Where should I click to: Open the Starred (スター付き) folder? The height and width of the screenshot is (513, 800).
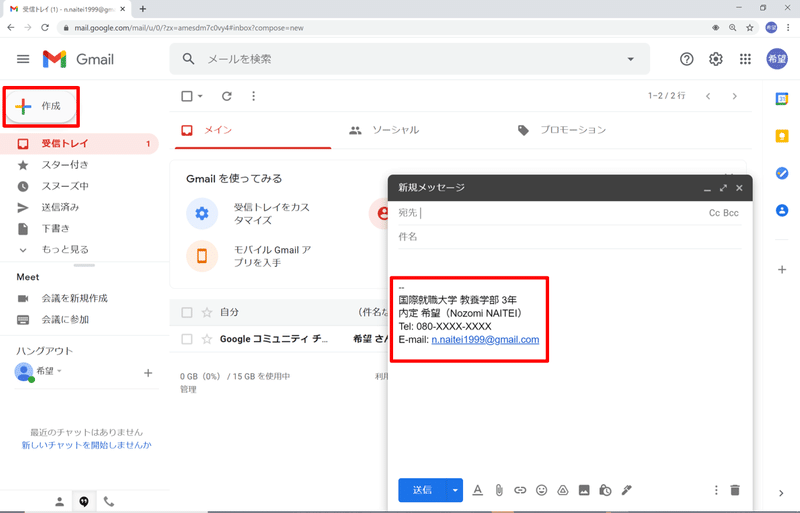pyautogui.click(x=65, y=165)
